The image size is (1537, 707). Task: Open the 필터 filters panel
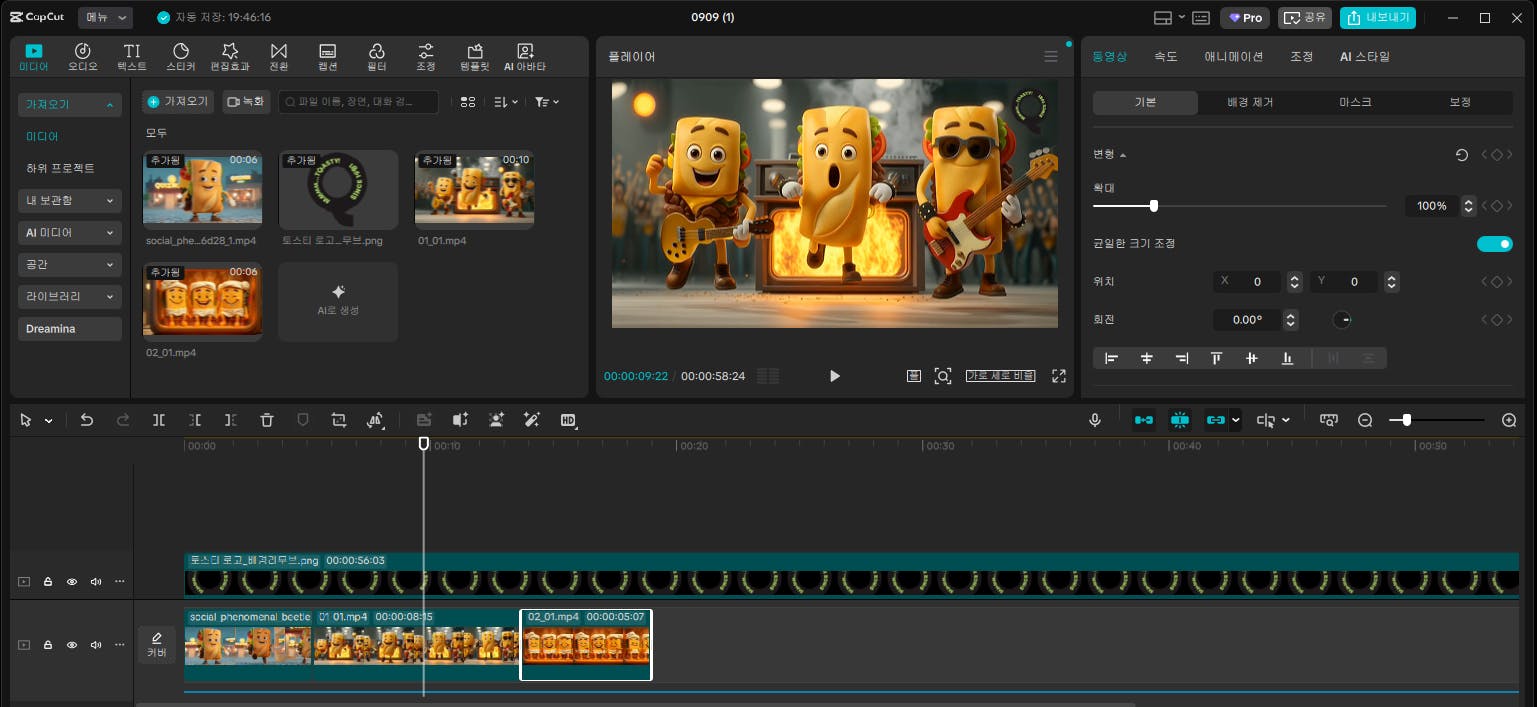pyautogui.click(x=377, y=57)
